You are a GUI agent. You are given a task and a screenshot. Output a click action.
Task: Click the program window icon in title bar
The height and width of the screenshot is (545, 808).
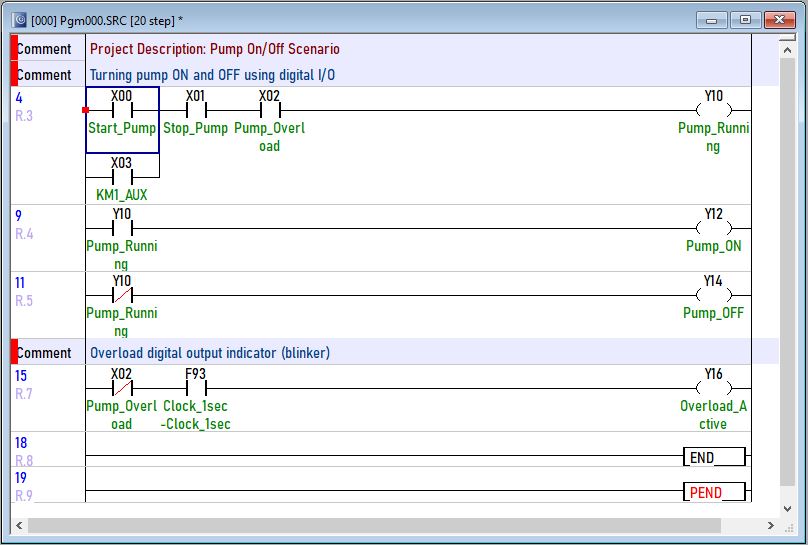point(20,21)
